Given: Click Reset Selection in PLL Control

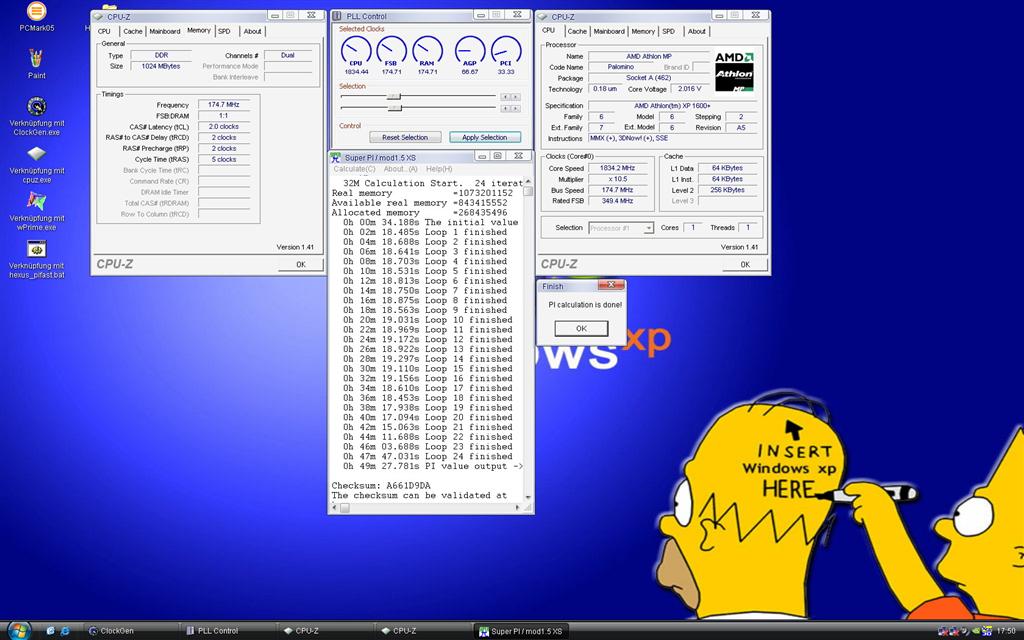Looking at the screenshot, I should [x=405, y=137].
